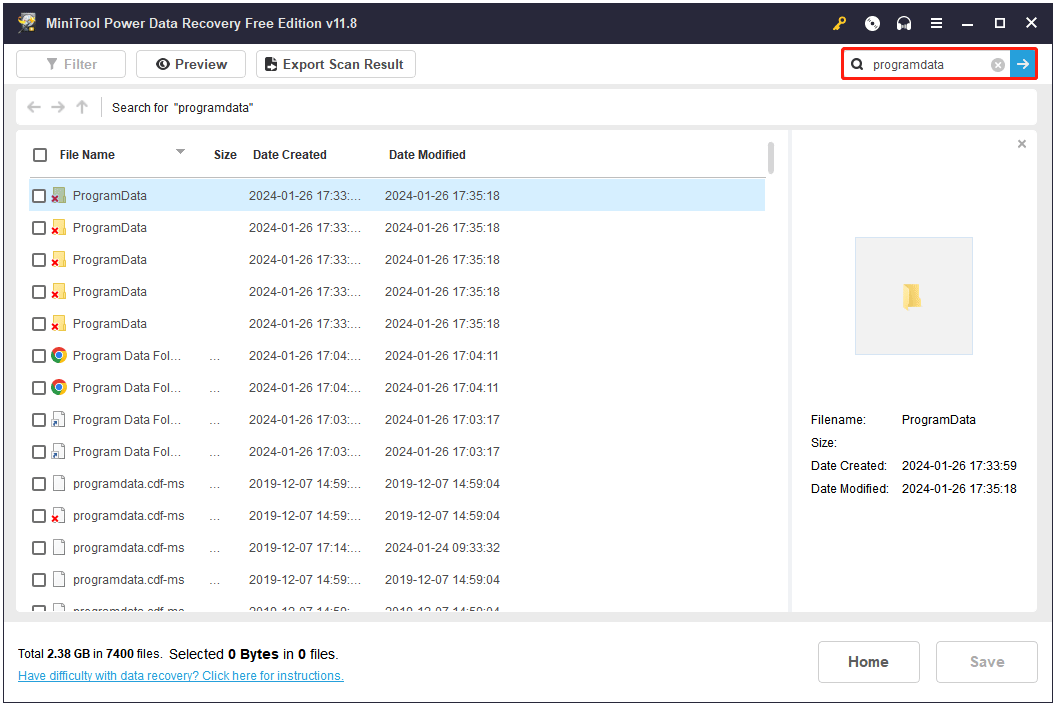
Task: Open the File Name column sort dropdown arrow
Action: pos(180,152)
